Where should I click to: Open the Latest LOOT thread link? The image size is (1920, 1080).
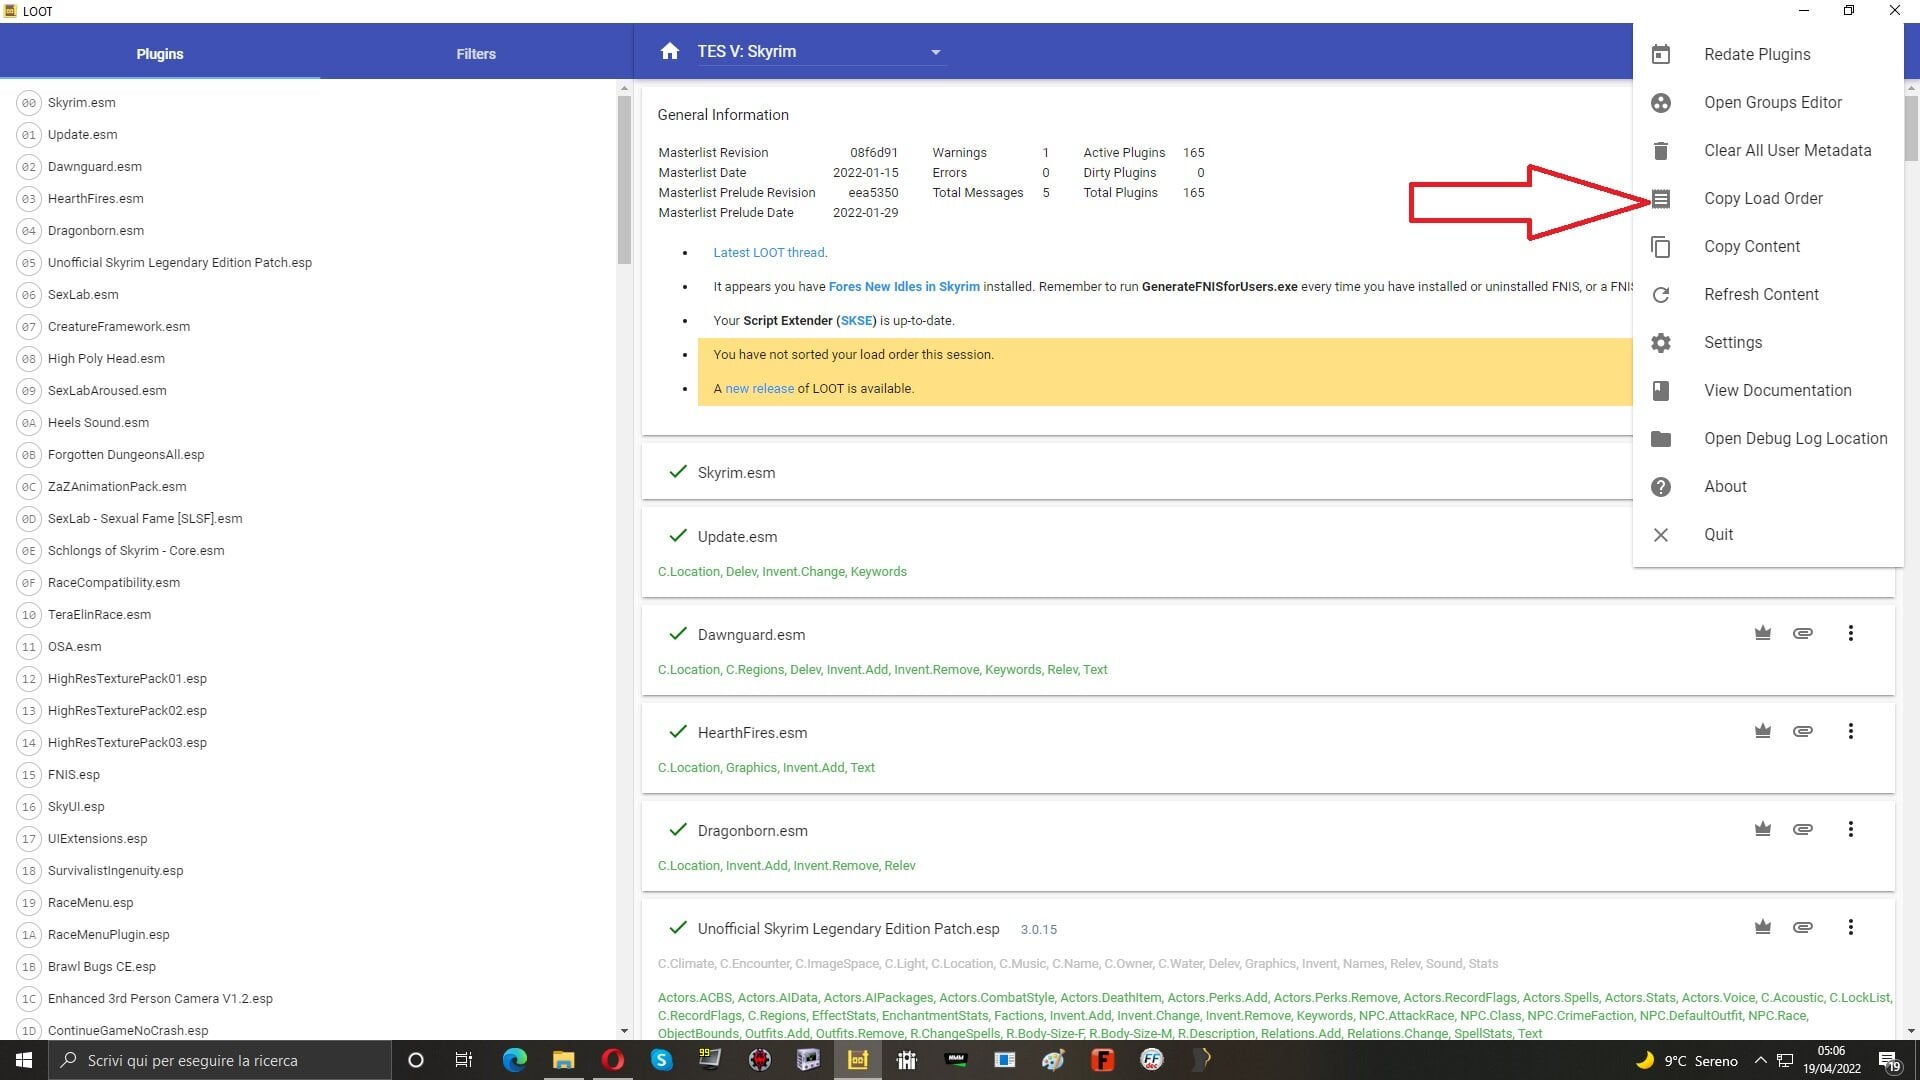(x=769, y=253)
